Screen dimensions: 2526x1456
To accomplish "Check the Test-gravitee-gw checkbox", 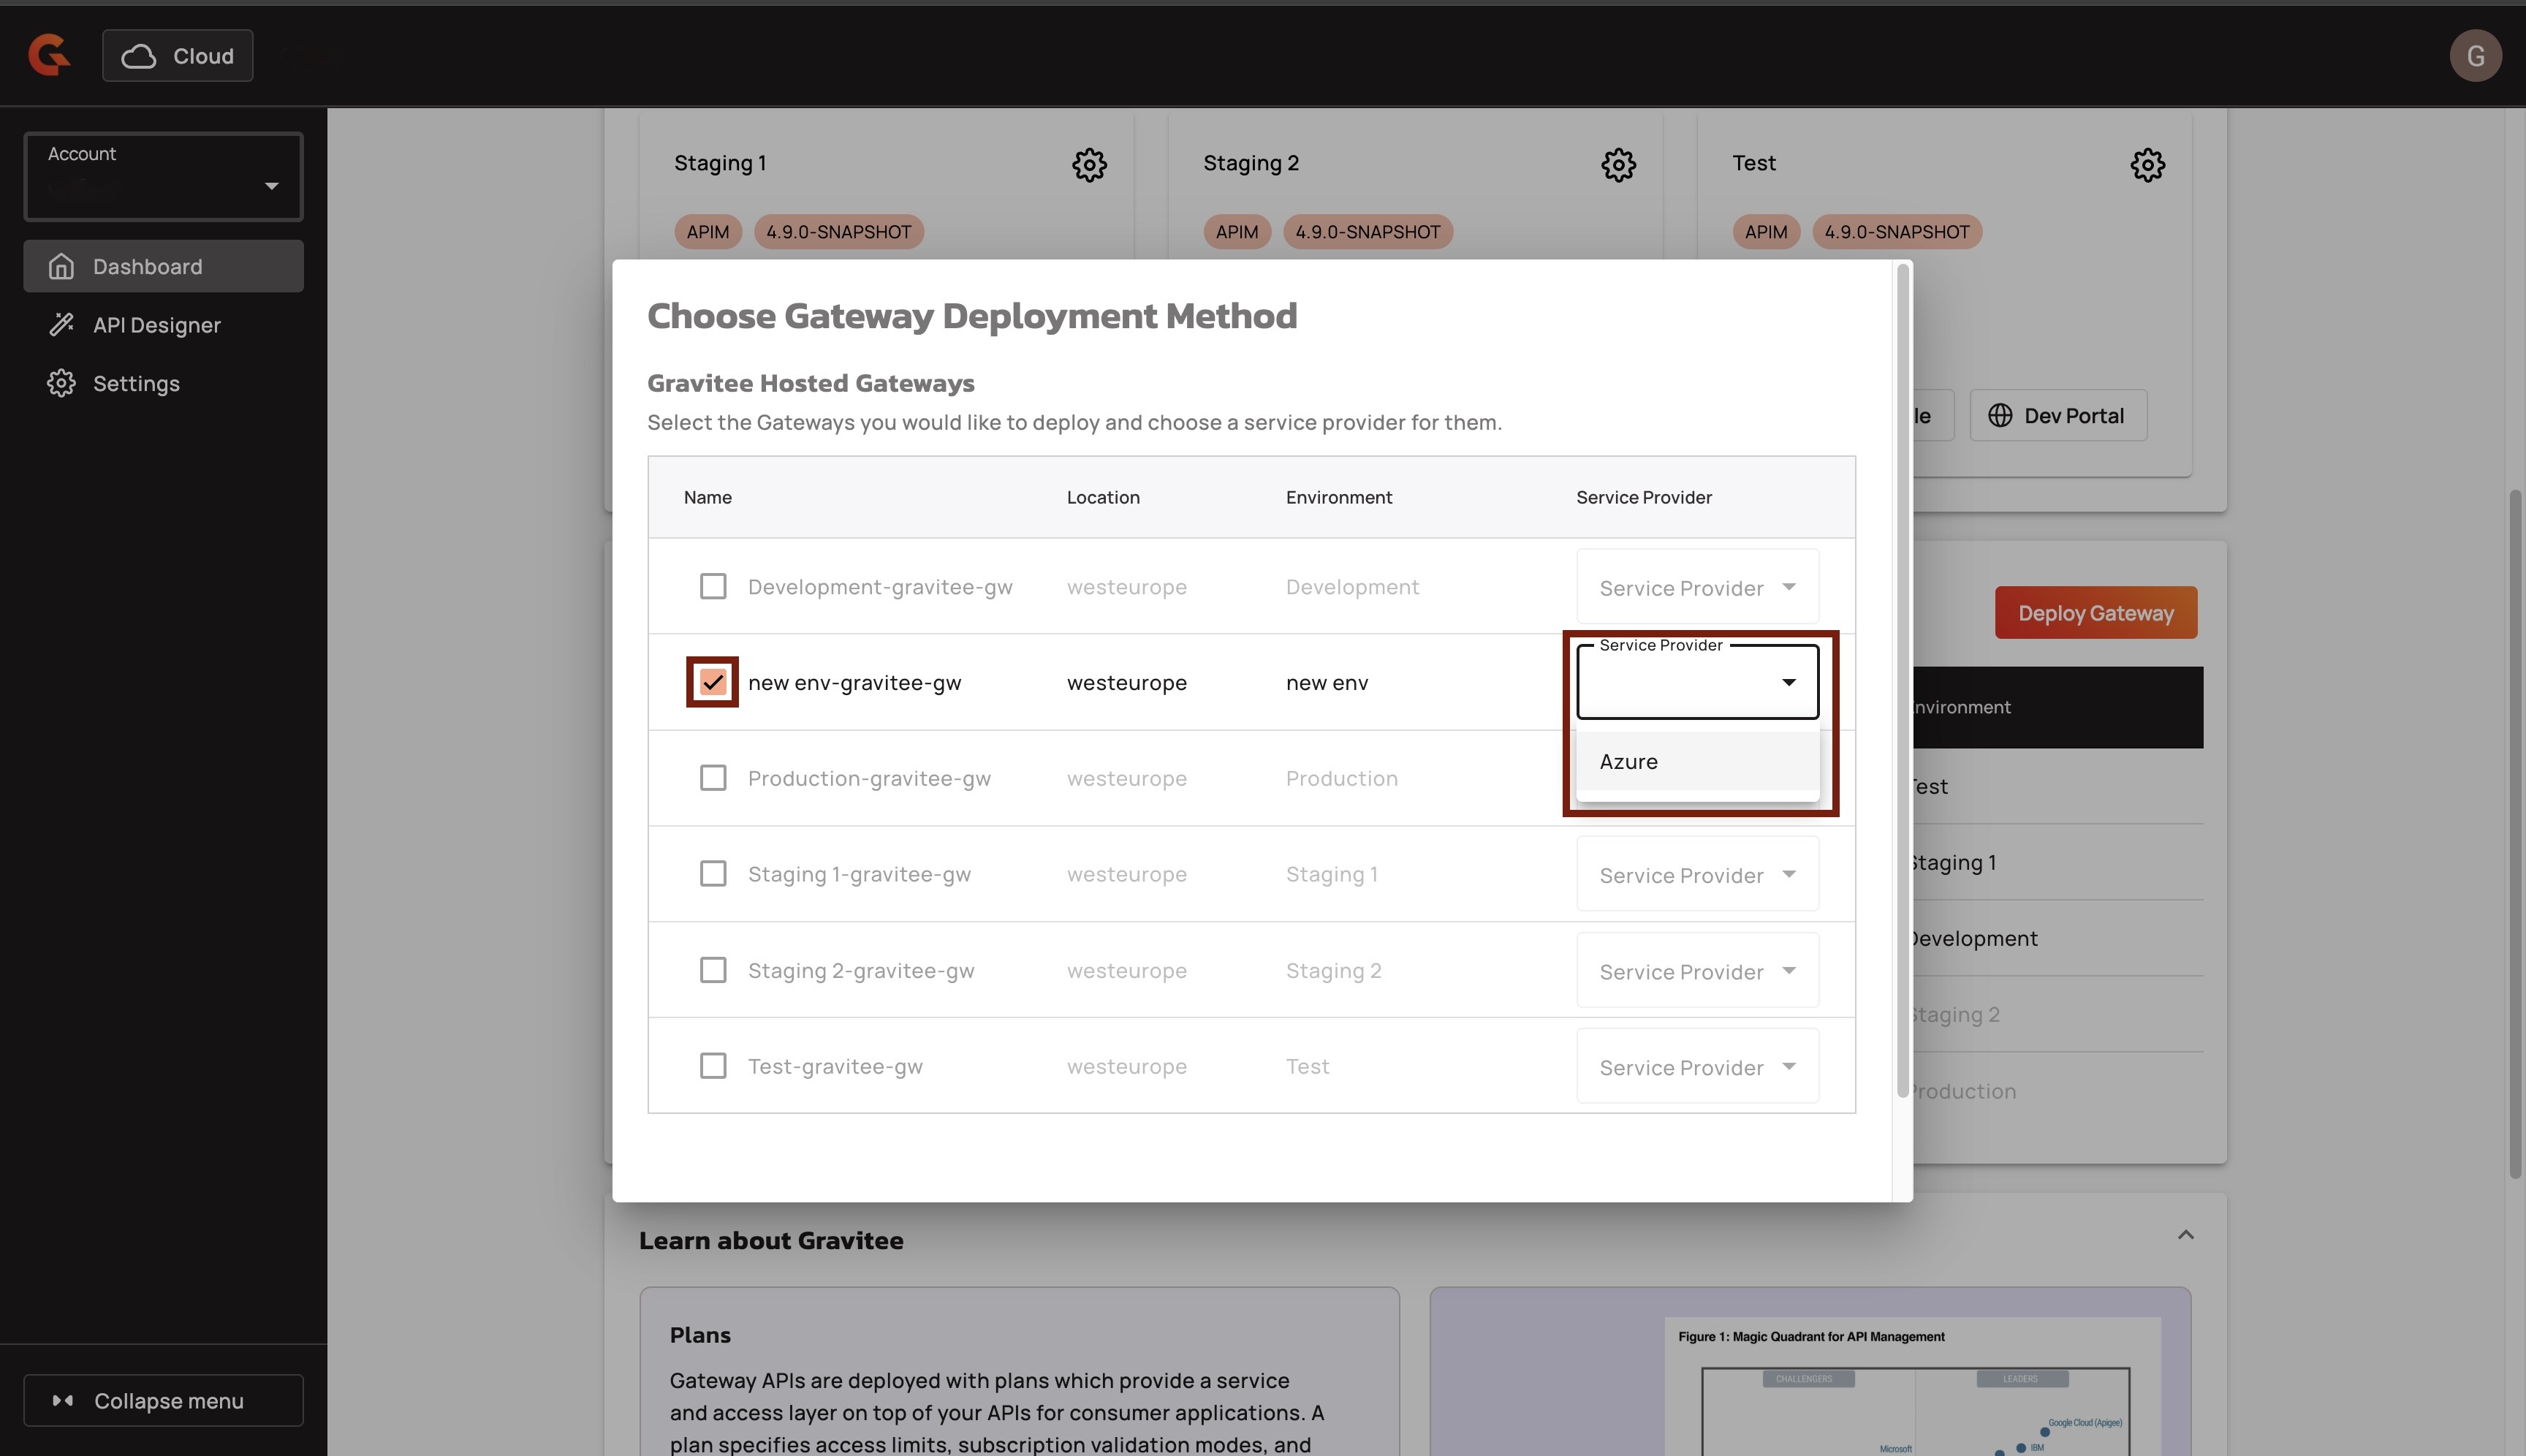I will pos(712,1066).
